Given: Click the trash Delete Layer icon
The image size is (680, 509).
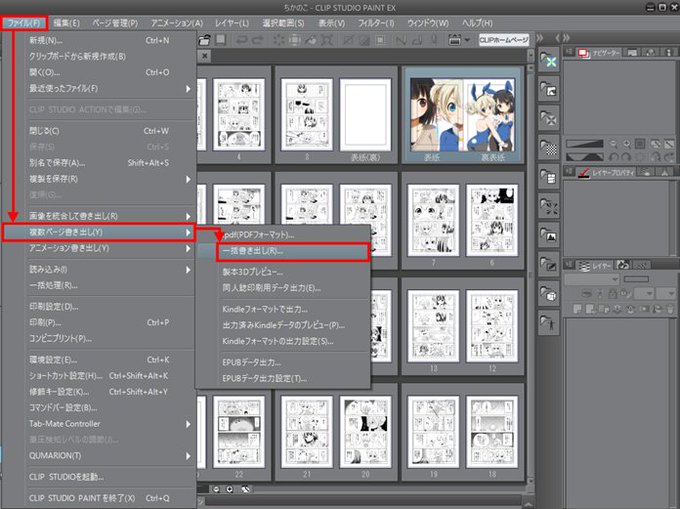Looking at the screenshot, I should (x=670, y=309).
